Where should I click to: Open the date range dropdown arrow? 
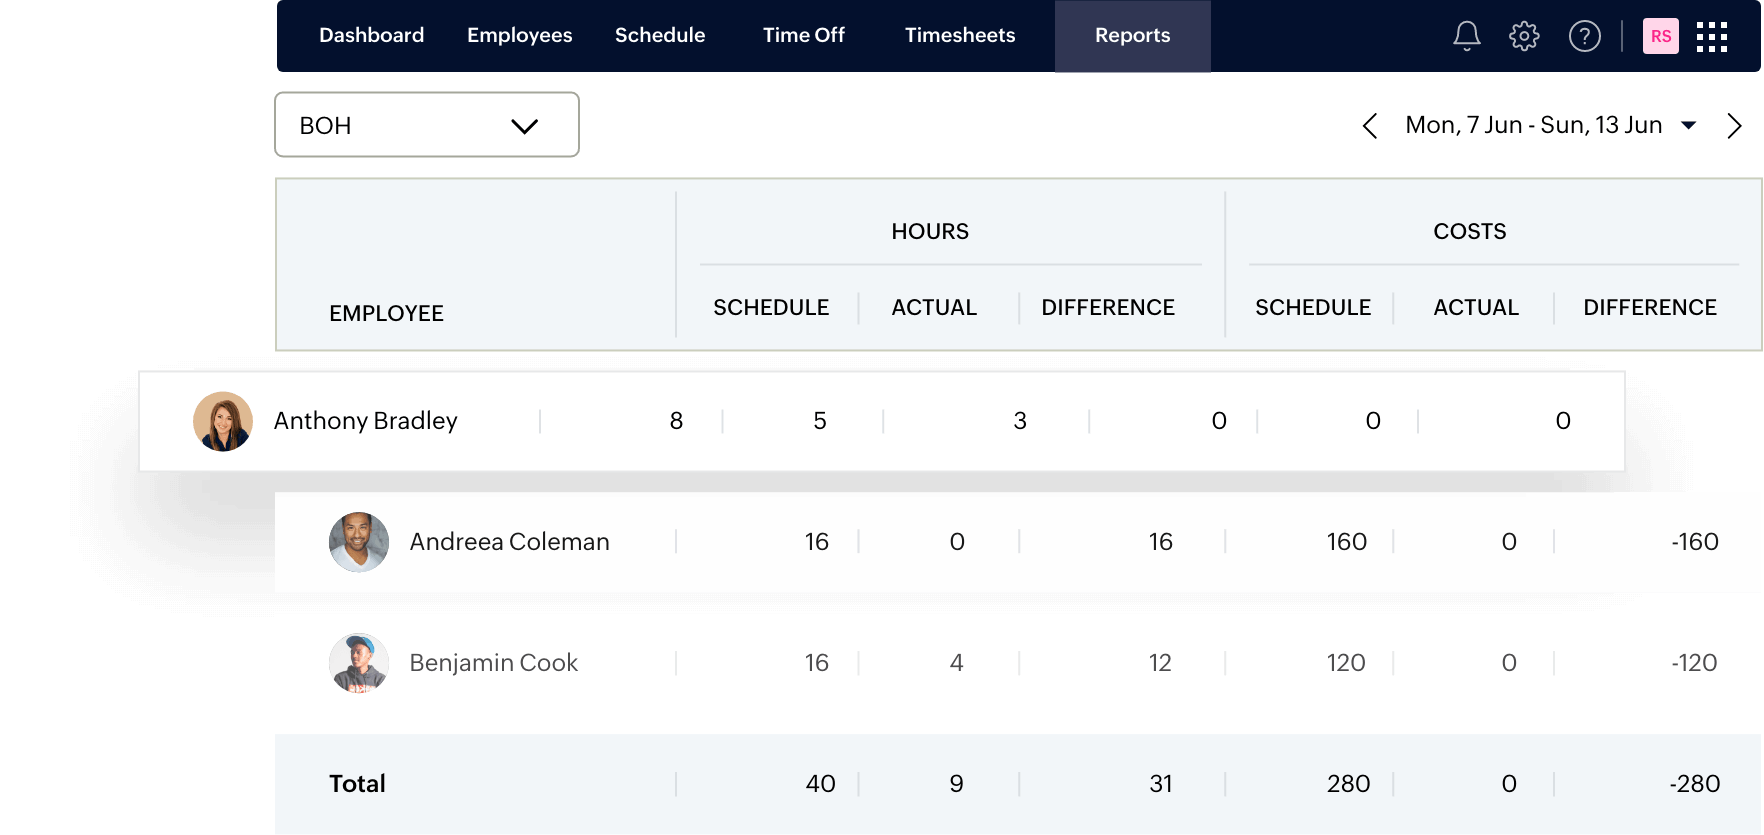(1689, 125)
